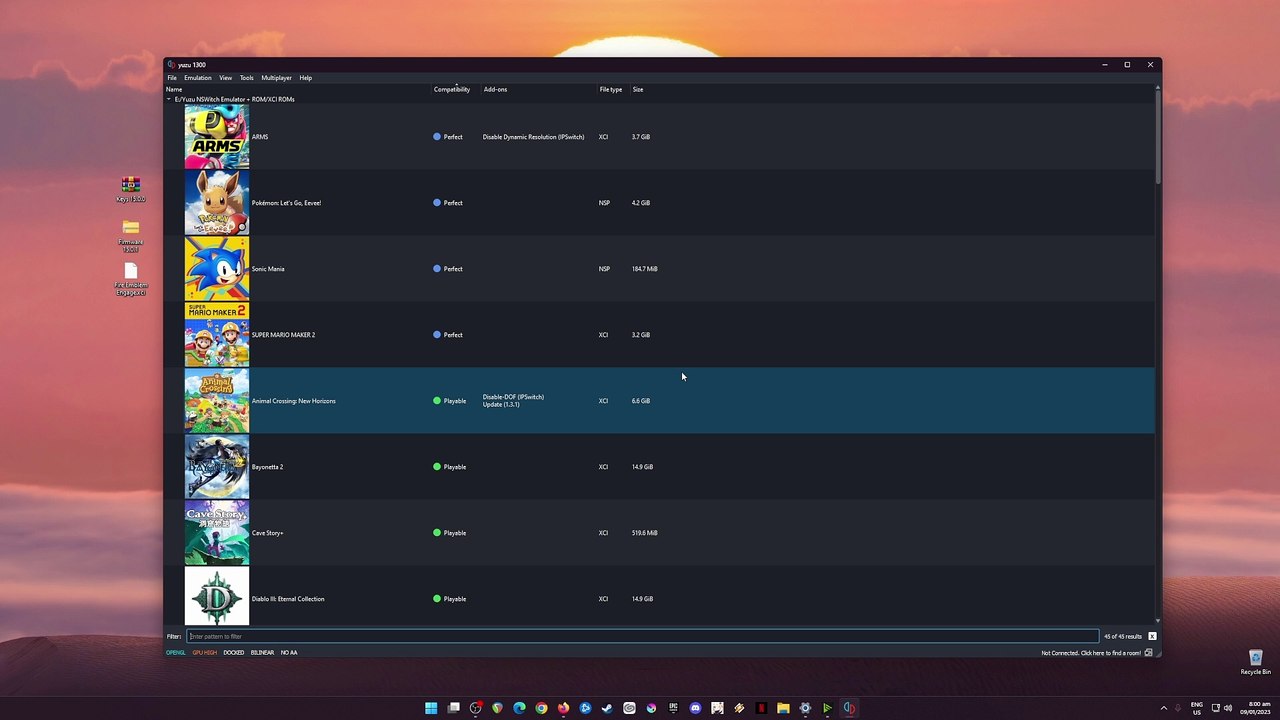
Task: Select the Pokémon Let's Go Eevee cover art
Action: pos(217,203)
